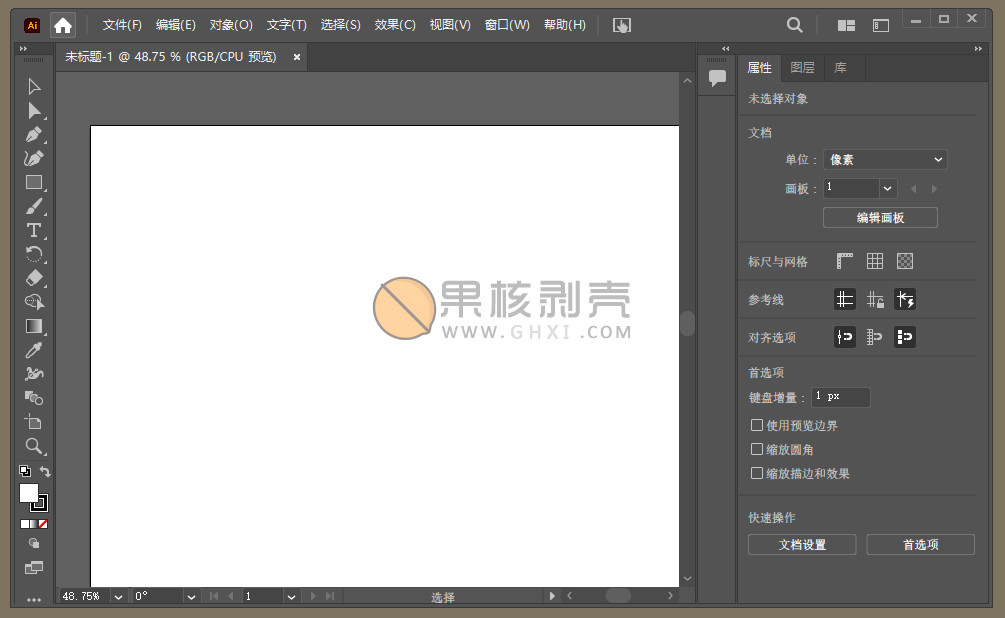
Task: Select the Type tool
Action: 34,231
